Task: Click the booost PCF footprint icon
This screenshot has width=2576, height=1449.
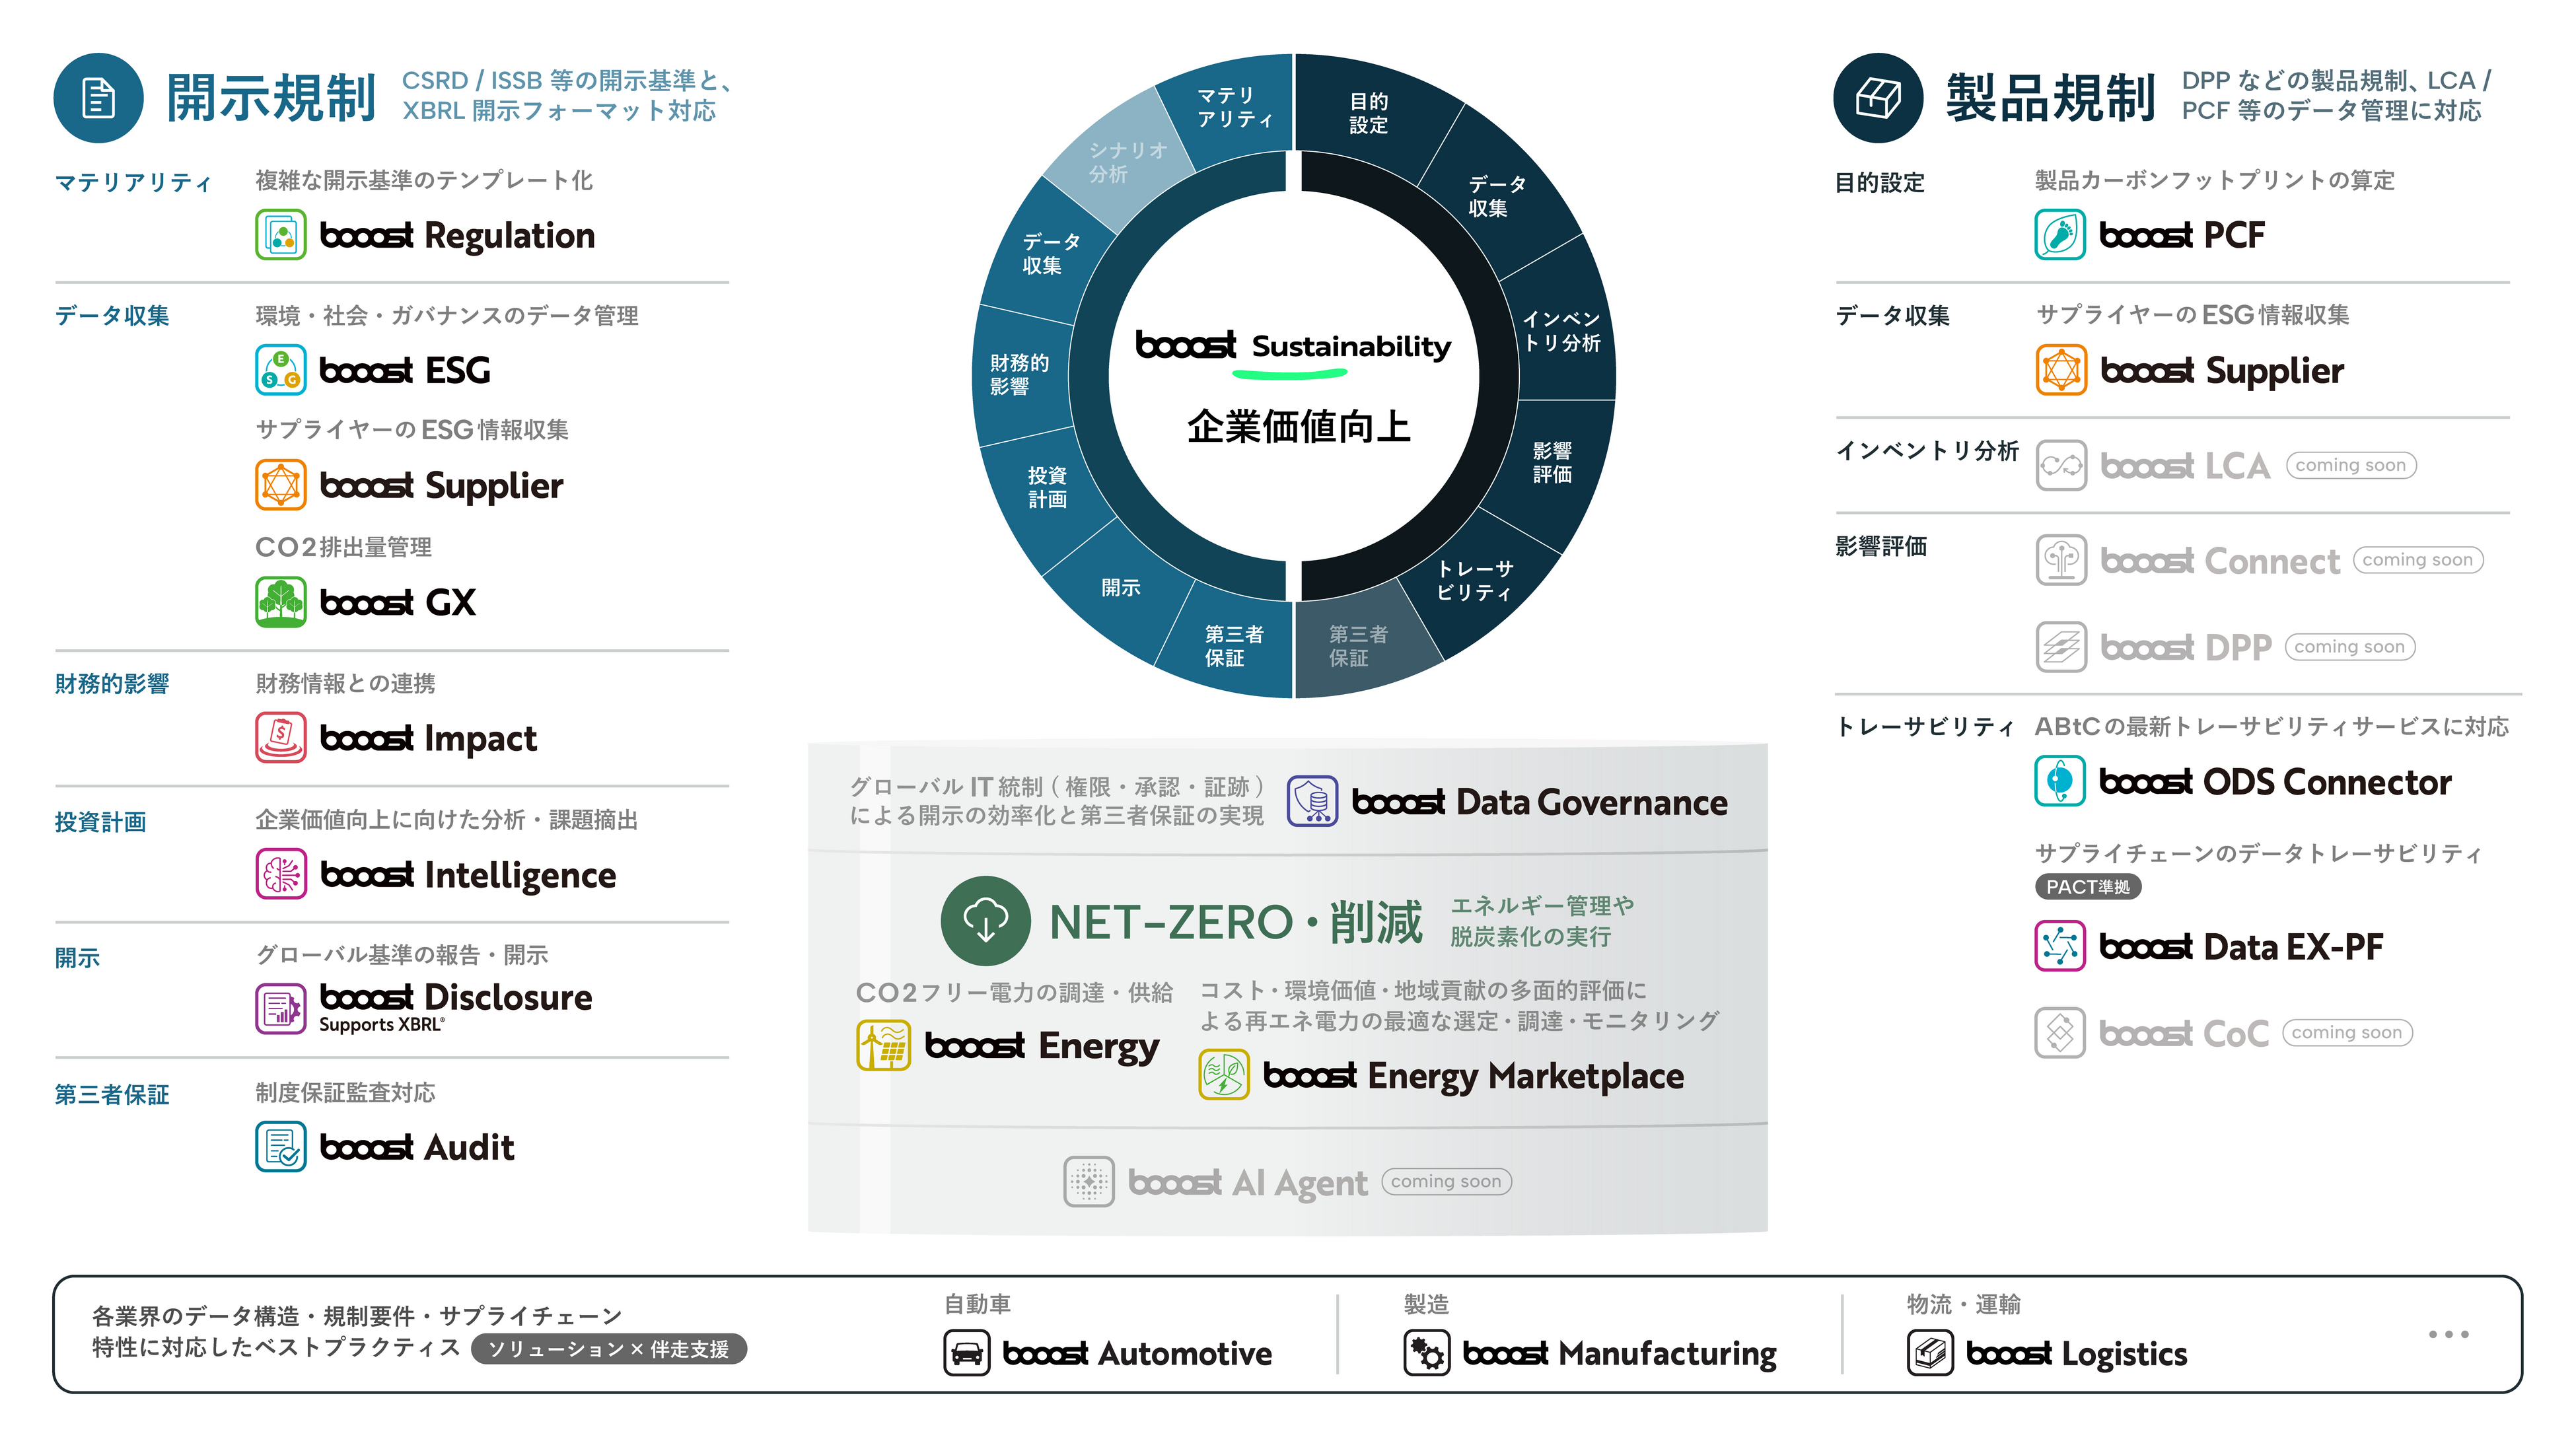Action: [x=2060, y=235]
